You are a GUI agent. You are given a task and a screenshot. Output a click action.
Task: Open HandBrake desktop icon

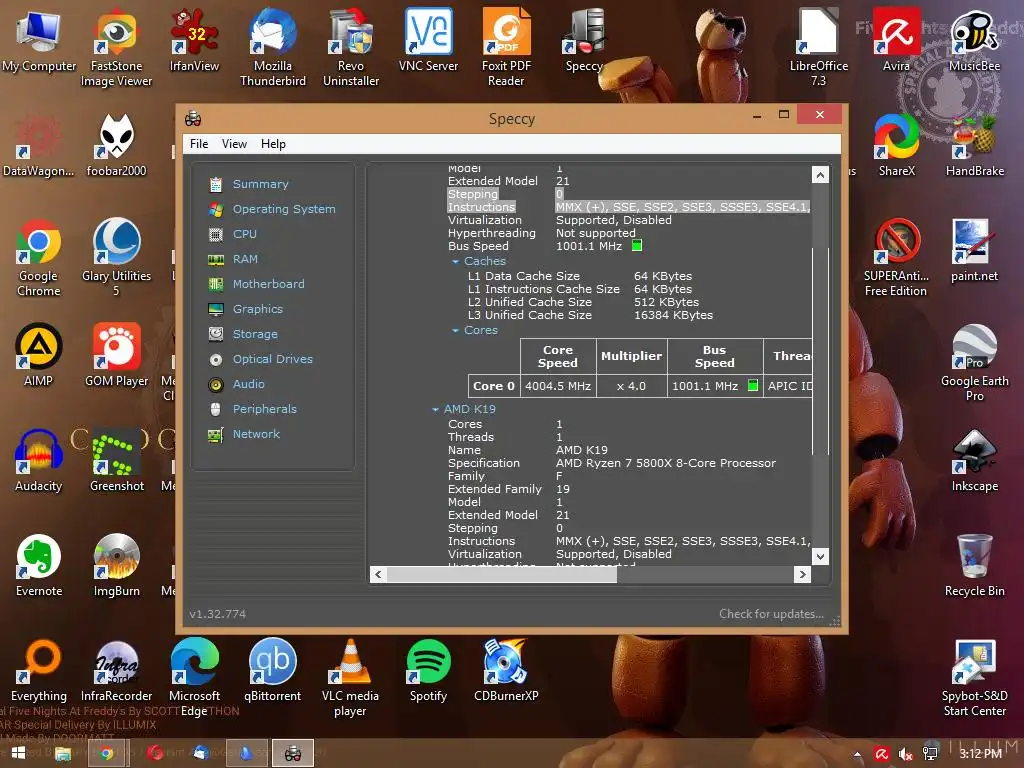click(x=974, y=146)
